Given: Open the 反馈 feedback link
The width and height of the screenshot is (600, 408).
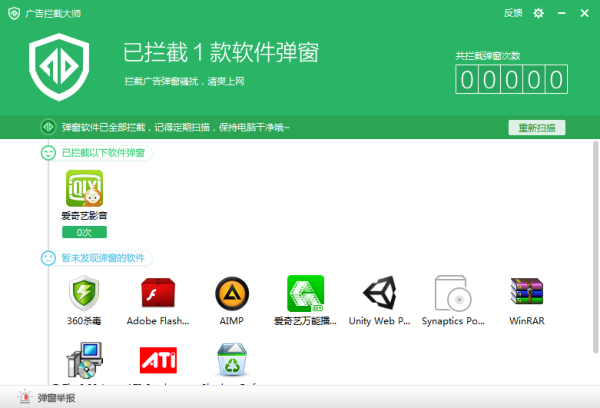Looking at the screenshot, I should [x=513, y=13].
